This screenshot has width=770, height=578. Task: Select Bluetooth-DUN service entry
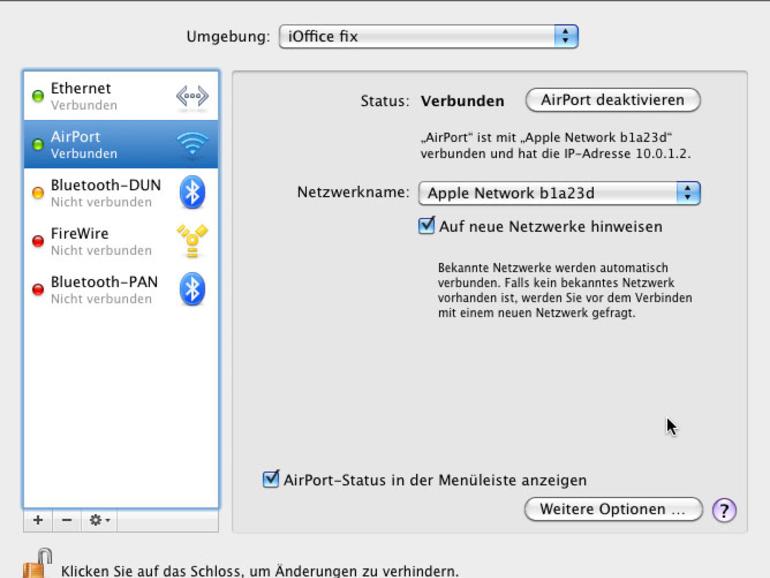point(121,192)
